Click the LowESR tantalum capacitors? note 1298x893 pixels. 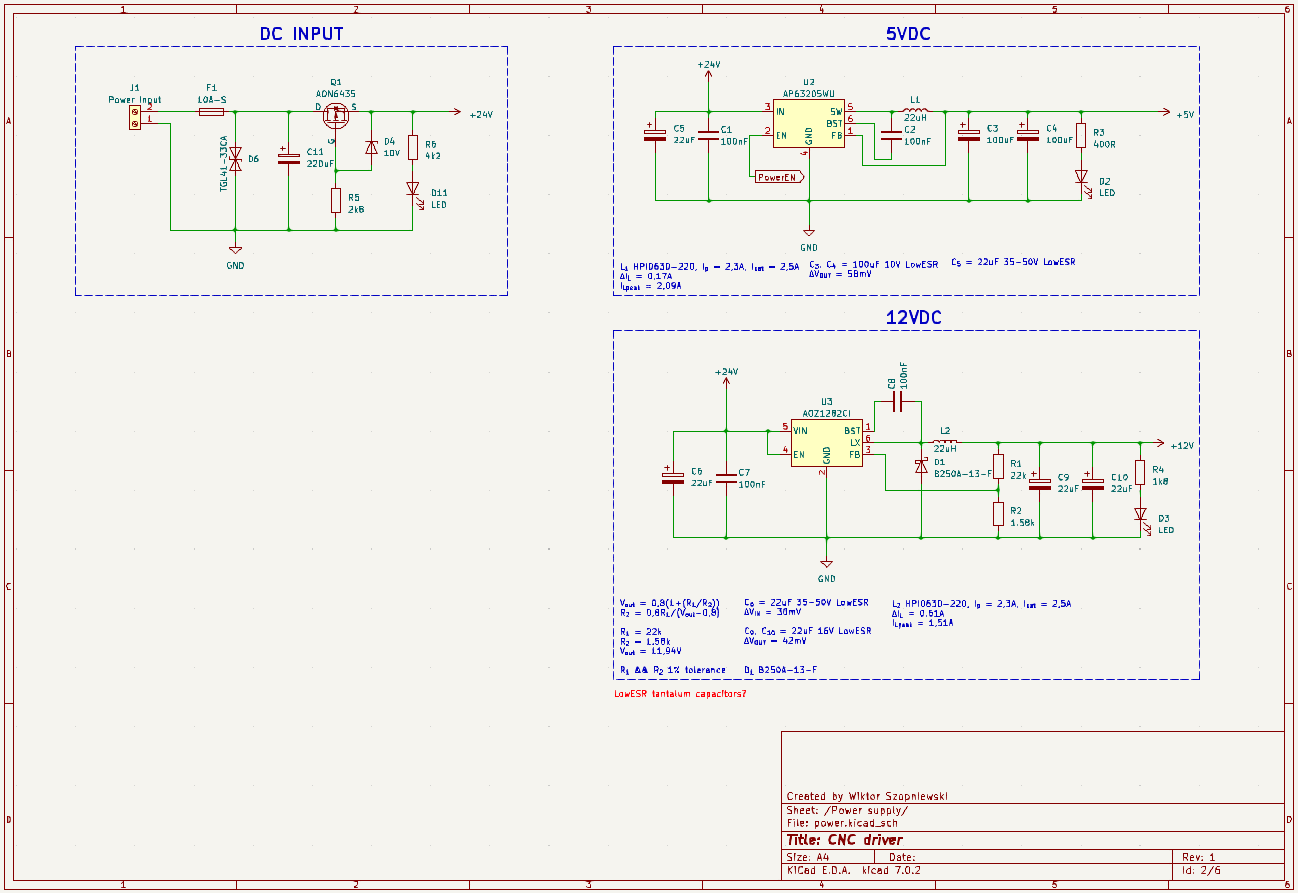(x=680, y=692)
